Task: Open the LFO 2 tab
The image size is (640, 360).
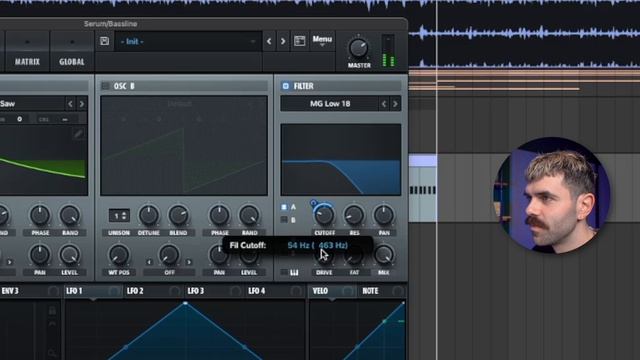Action: [135, 291]
